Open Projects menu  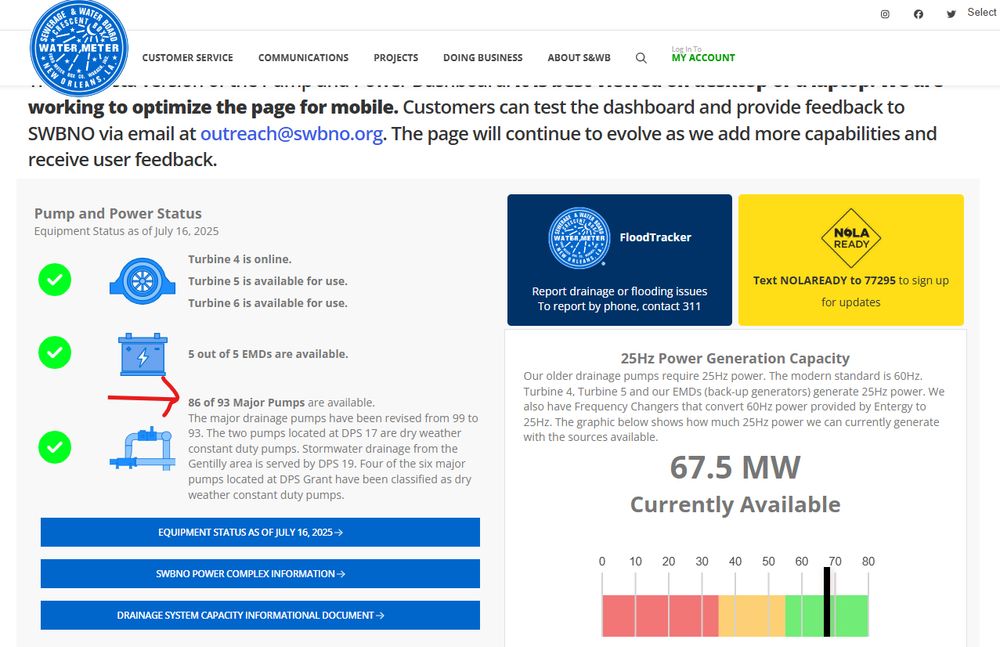tap(396, 58)
